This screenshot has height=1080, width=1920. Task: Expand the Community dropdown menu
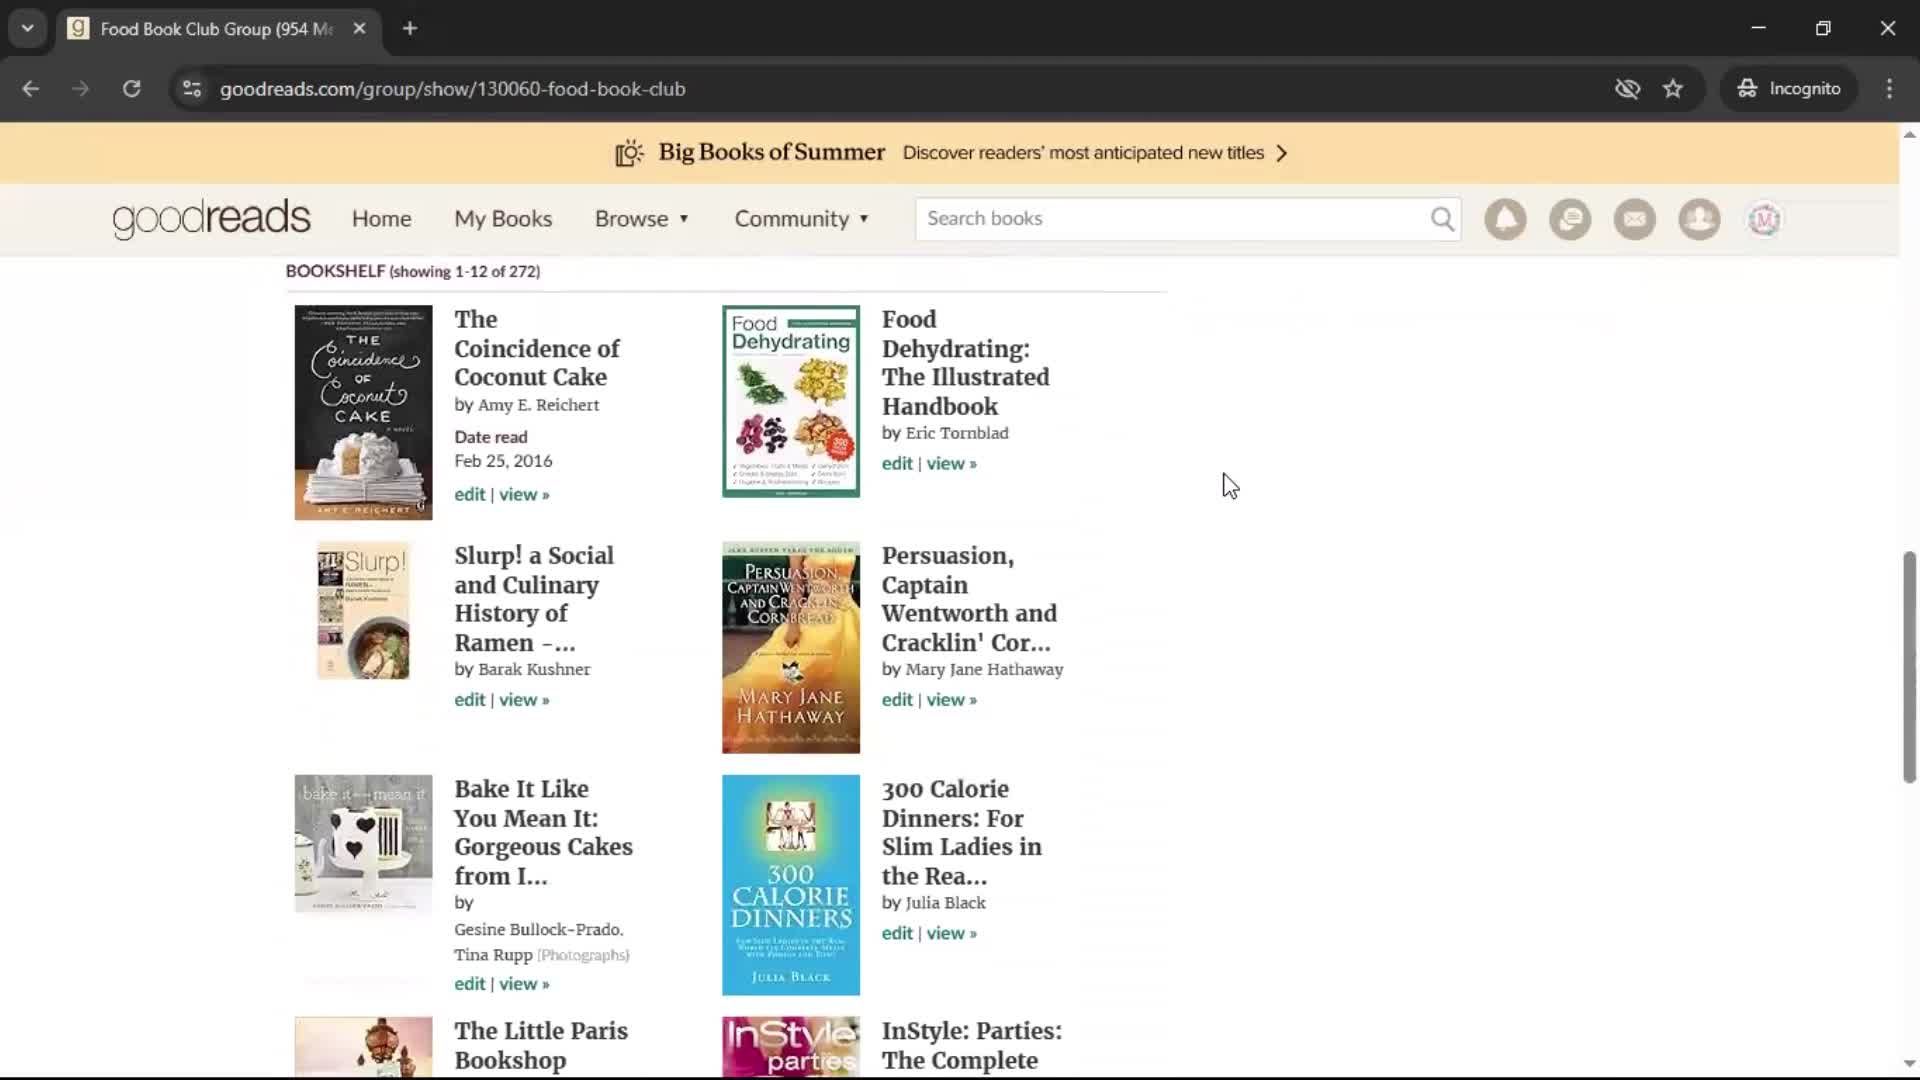click(802, 219)
